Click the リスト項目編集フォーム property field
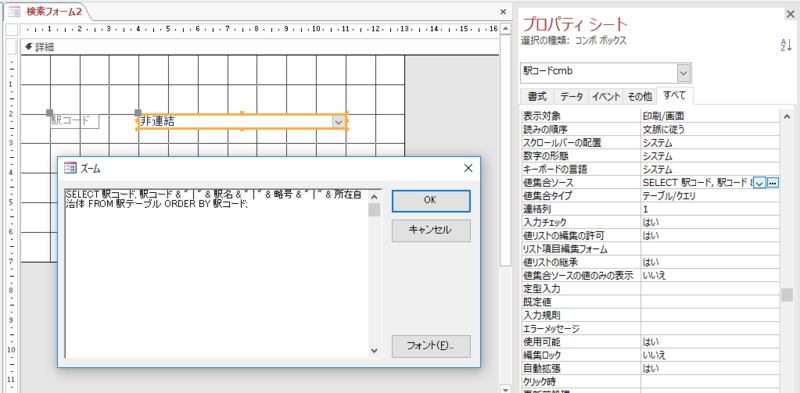800x393 pixels. point(711,249)
